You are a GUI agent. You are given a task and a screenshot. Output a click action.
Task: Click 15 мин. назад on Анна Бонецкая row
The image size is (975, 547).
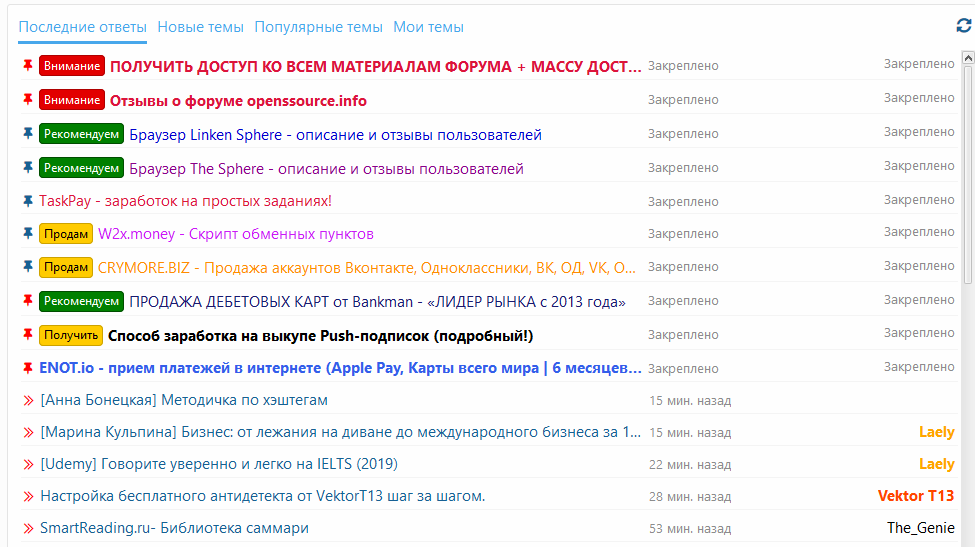(x=690, y=400)
